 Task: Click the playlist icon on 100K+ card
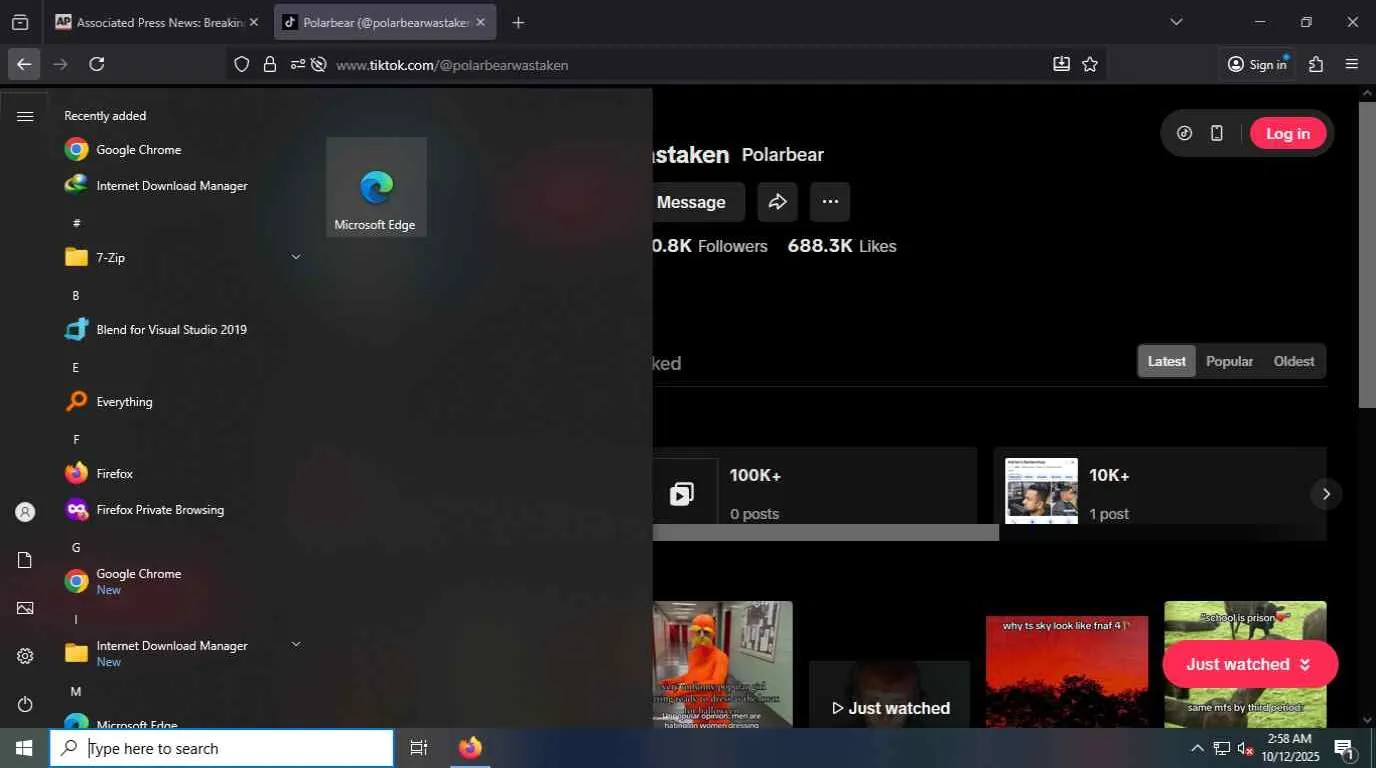point(682,493)
